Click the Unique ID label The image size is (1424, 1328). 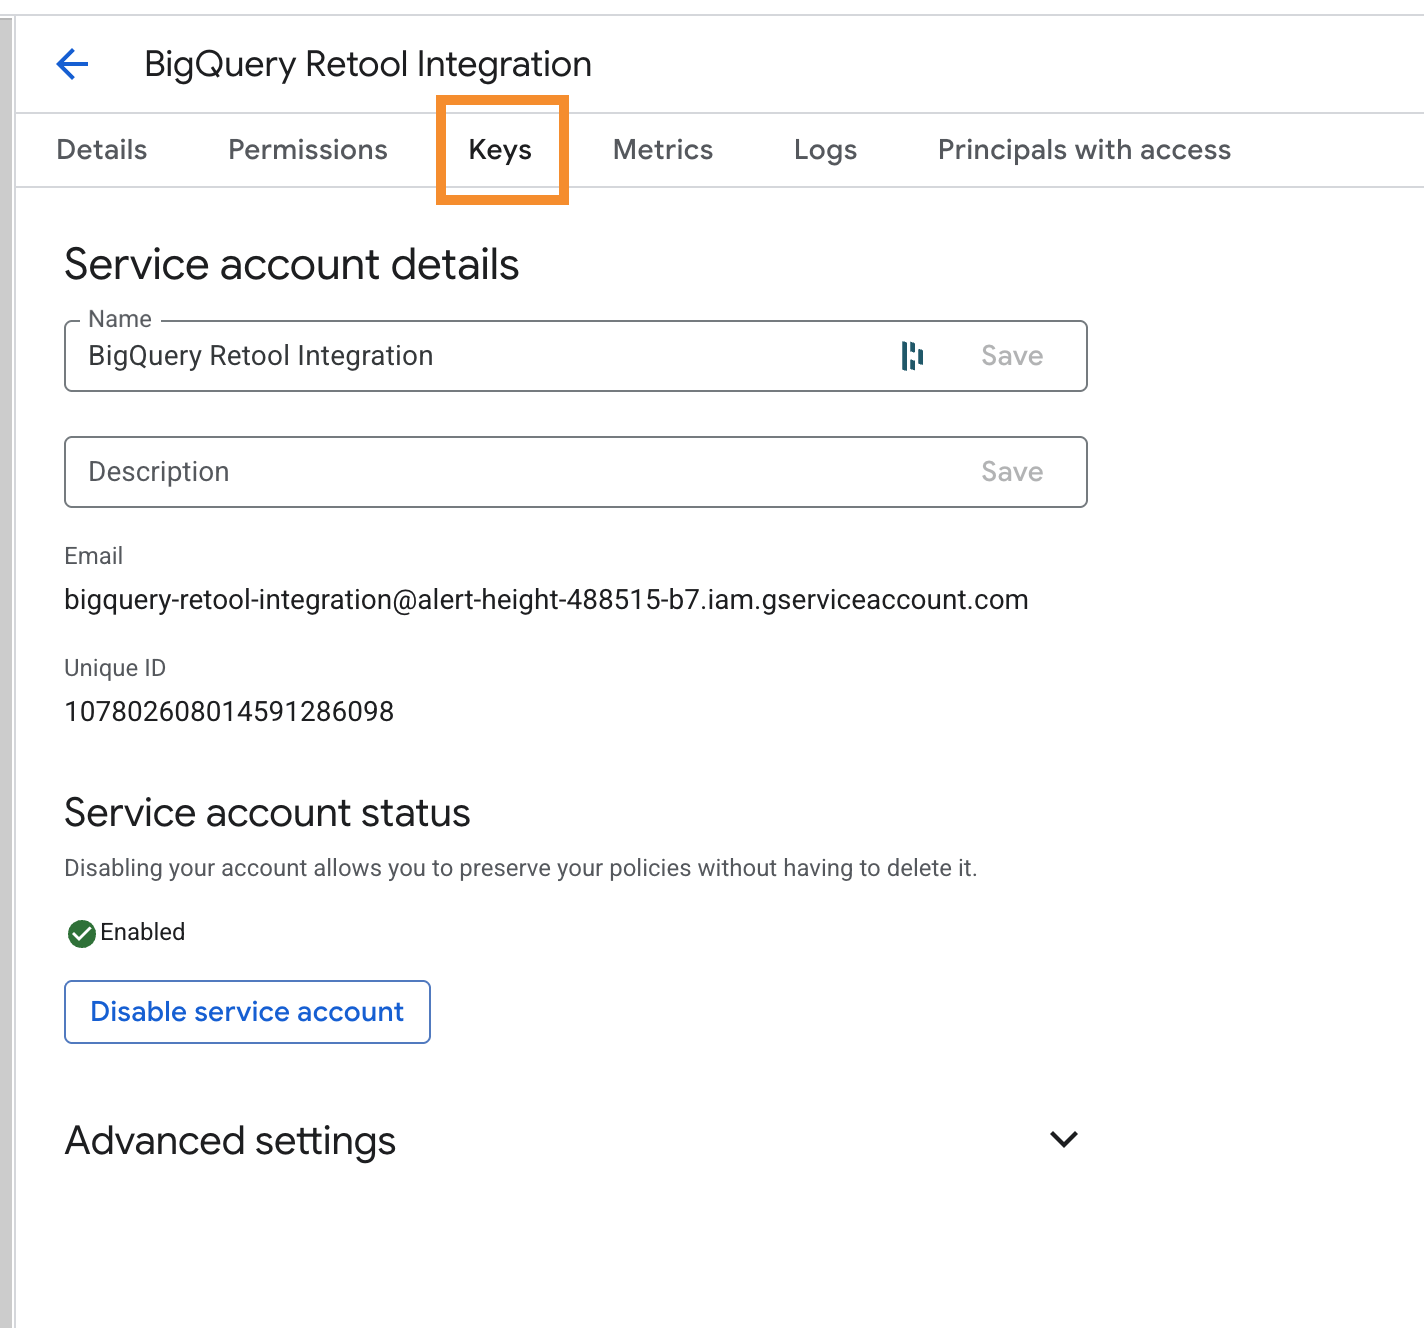pyautogui.click(x=115, y=668)
